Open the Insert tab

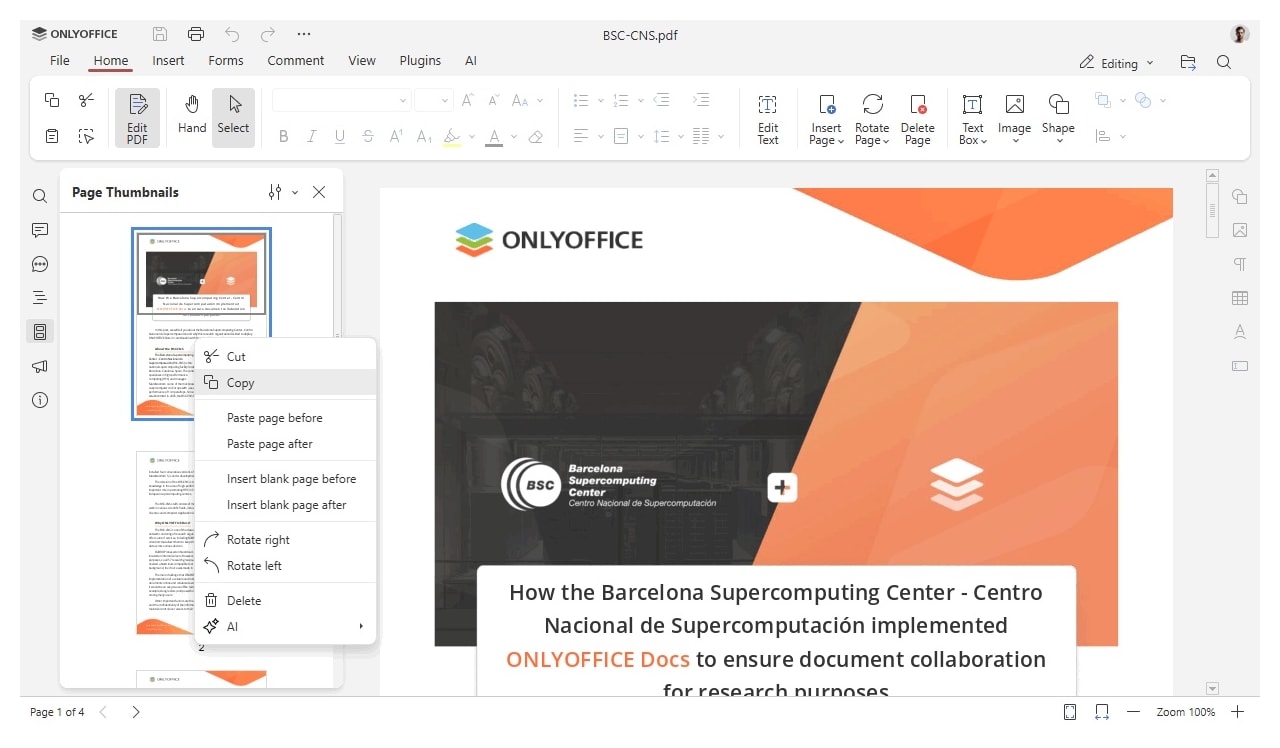tap(168, 60)
